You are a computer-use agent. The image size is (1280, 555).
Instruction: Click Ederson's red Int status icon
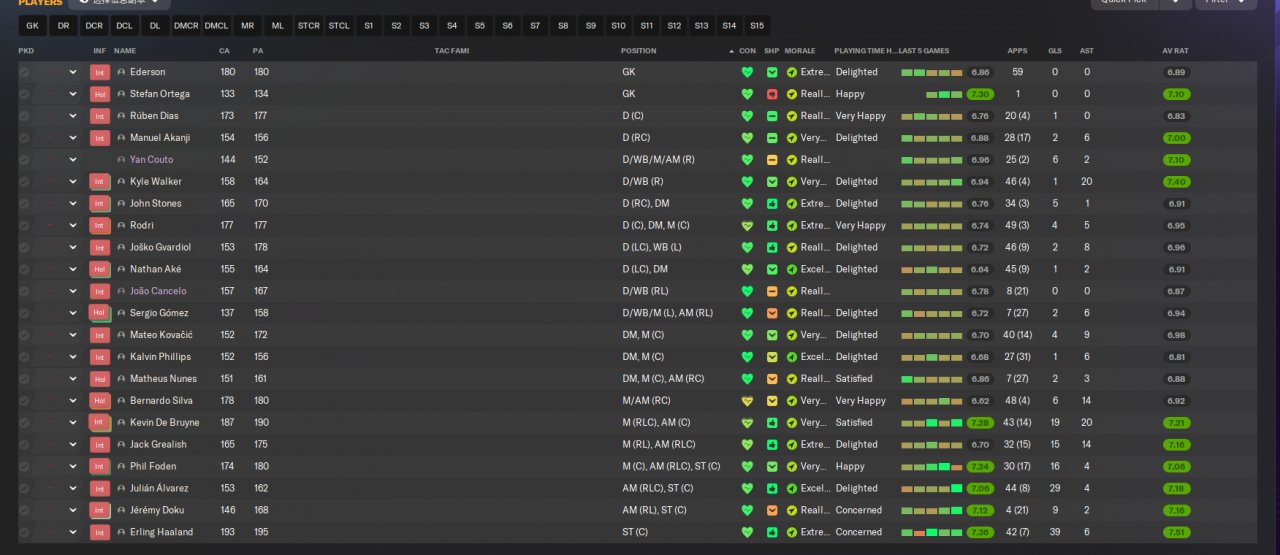click(99, 72)
